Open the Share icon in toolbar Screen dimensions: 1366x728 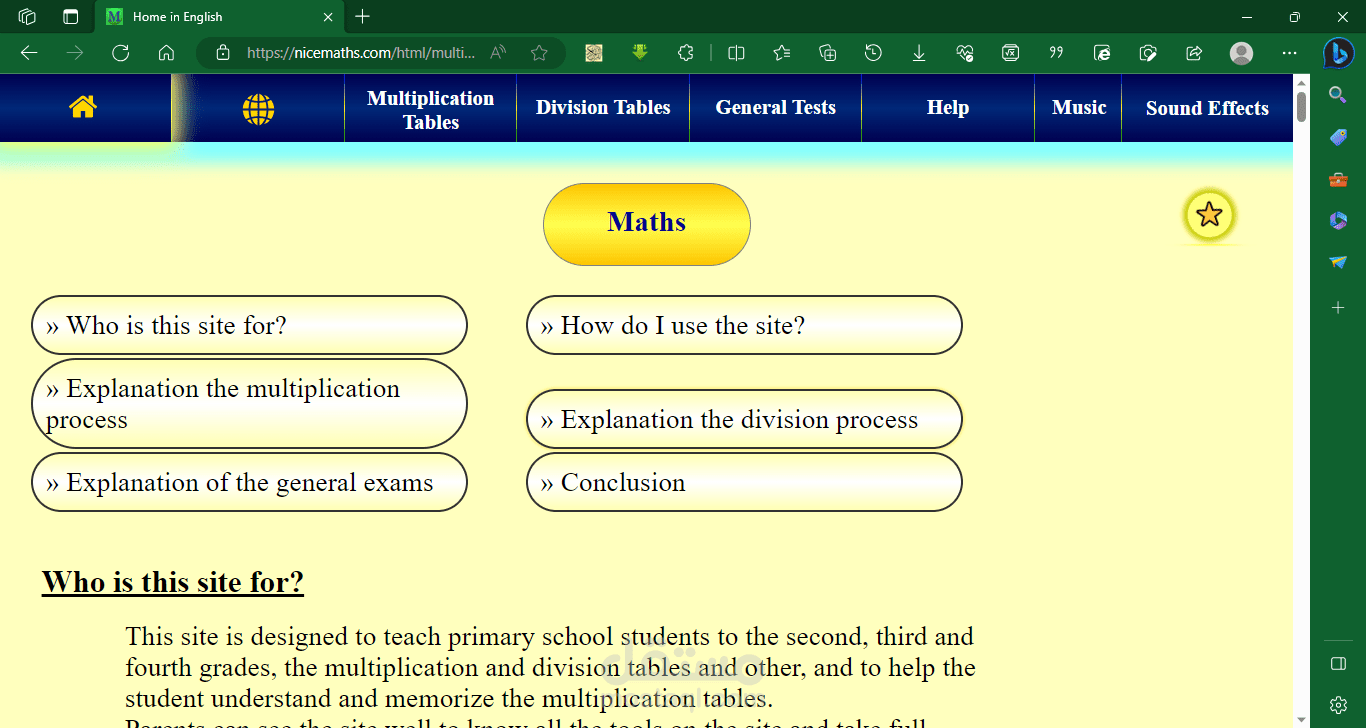[x=1194, y=53]
